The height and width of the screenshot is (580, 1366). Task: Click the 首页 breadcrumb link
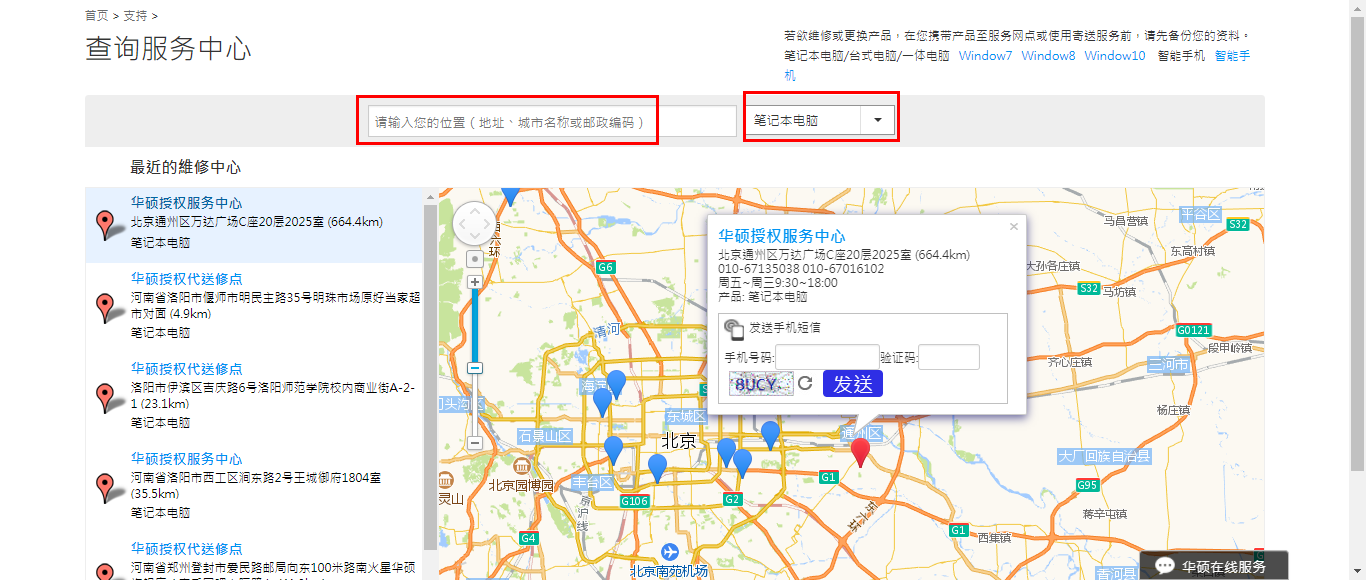pyautogui.click(x=97, y=16)
